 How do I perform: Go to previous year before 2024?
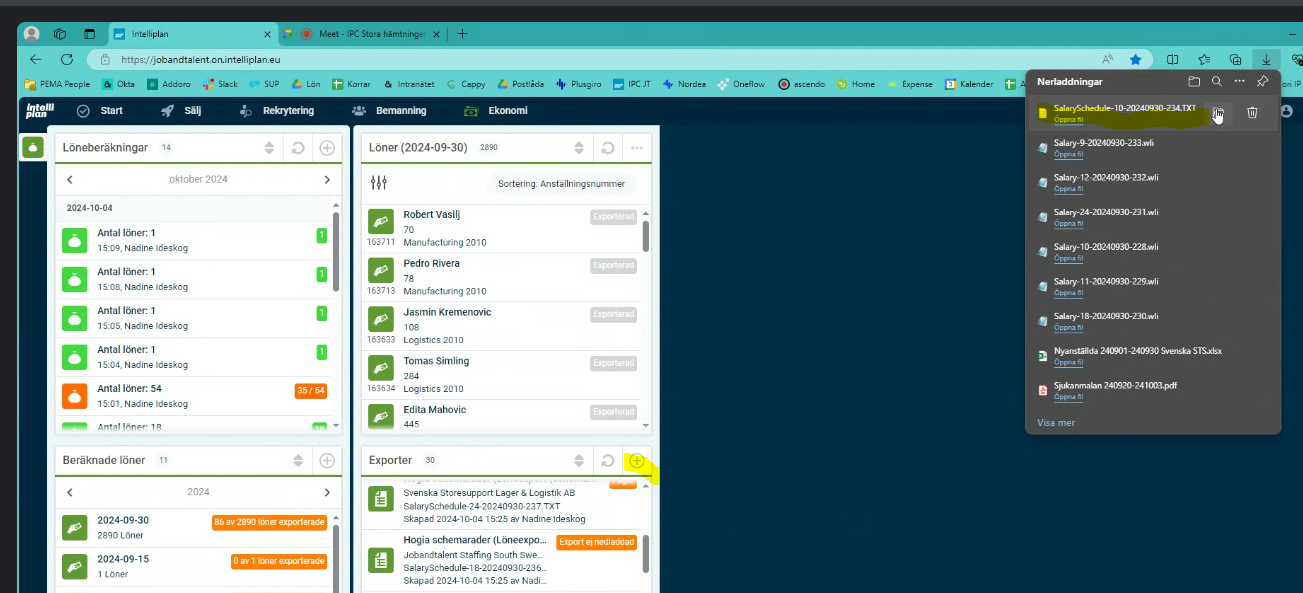click(70, 493)
